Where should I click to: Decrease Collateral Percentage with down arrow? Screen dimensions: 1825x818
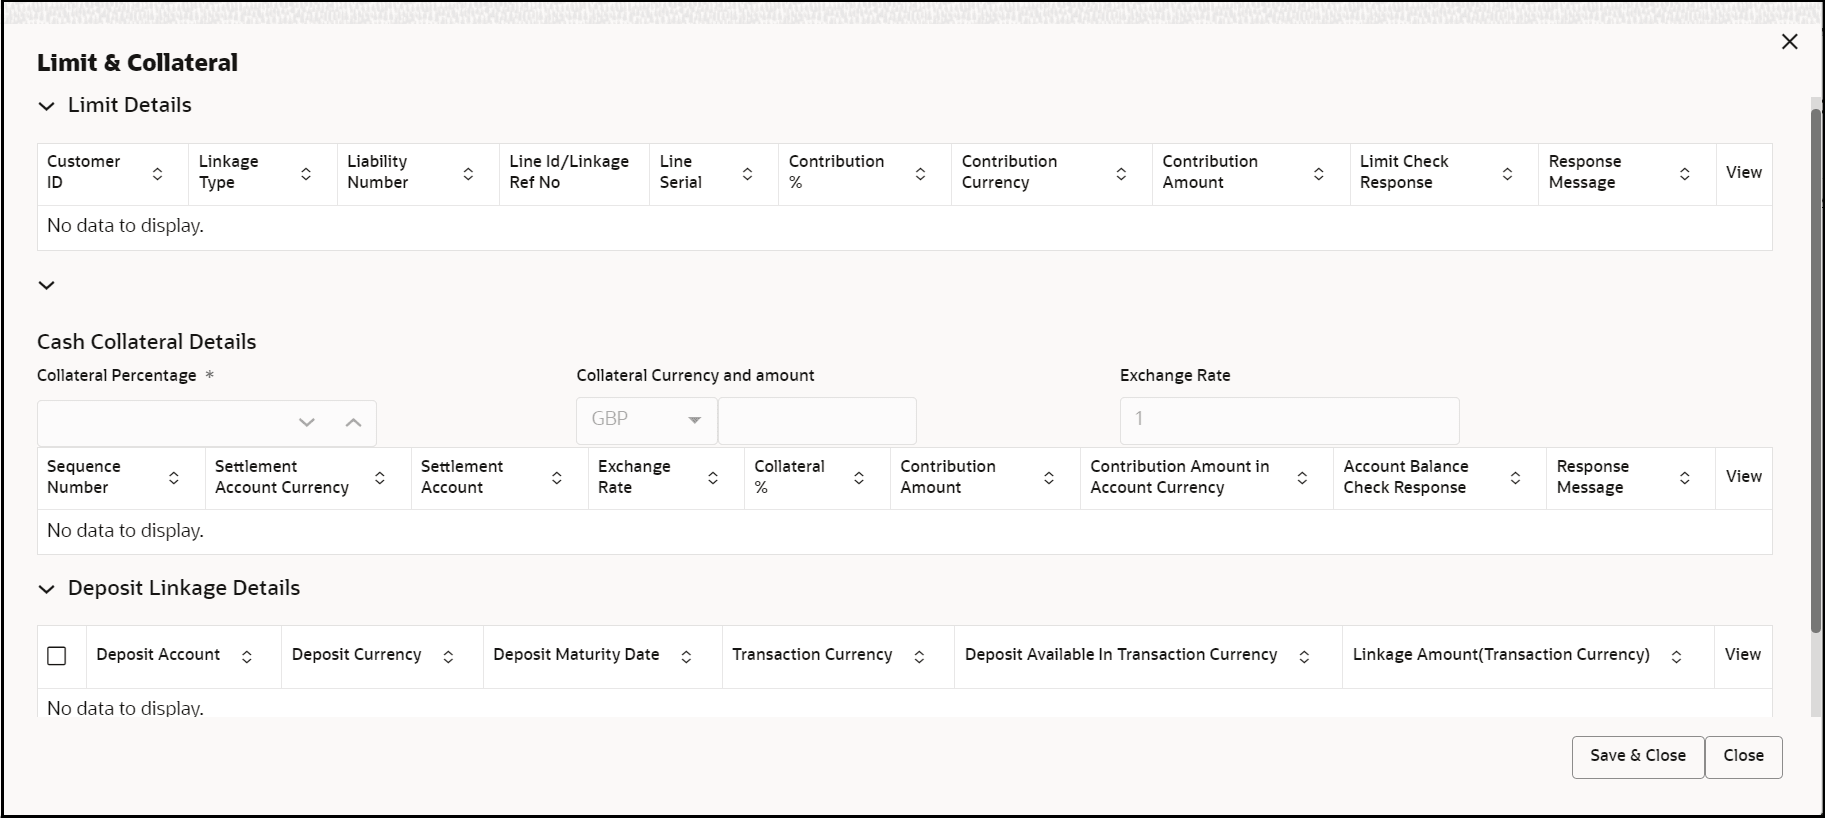pos(307,423)
